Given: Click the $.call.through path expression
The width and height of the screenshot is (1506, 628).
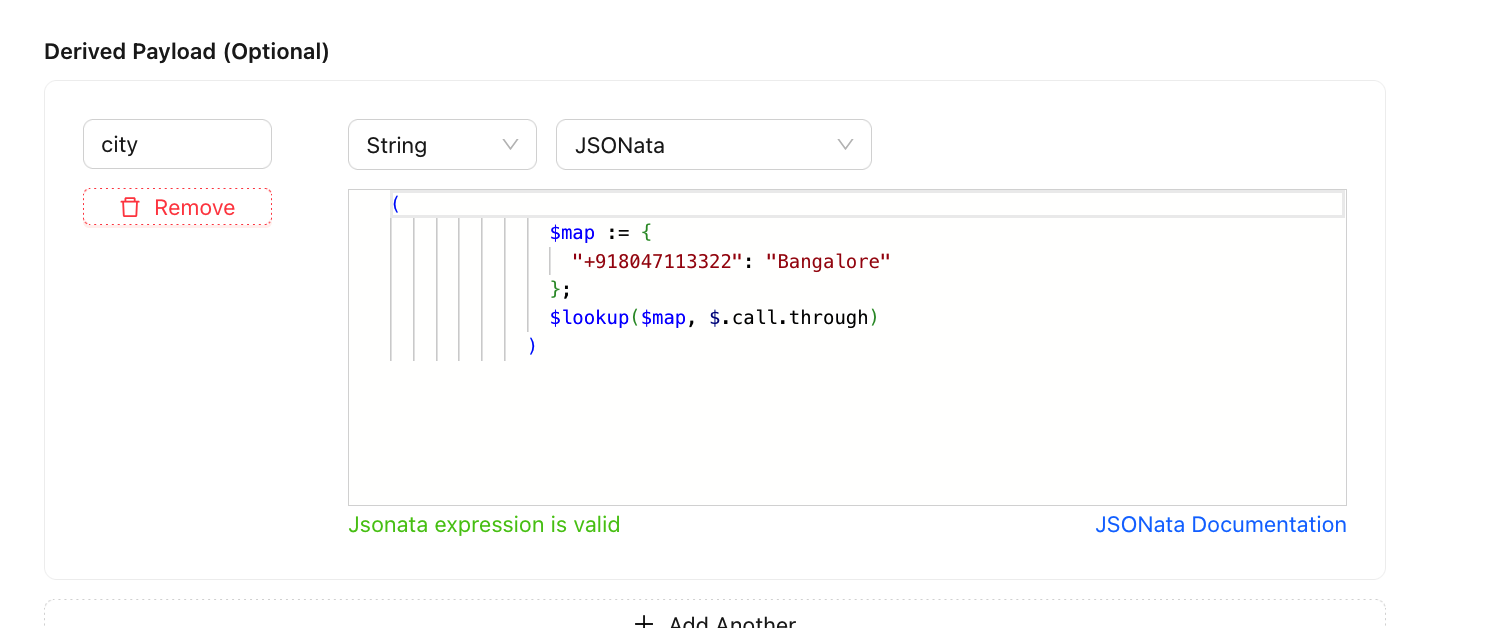Looking at the screenshot, I should pyautogui.click(x=788, y=318).
